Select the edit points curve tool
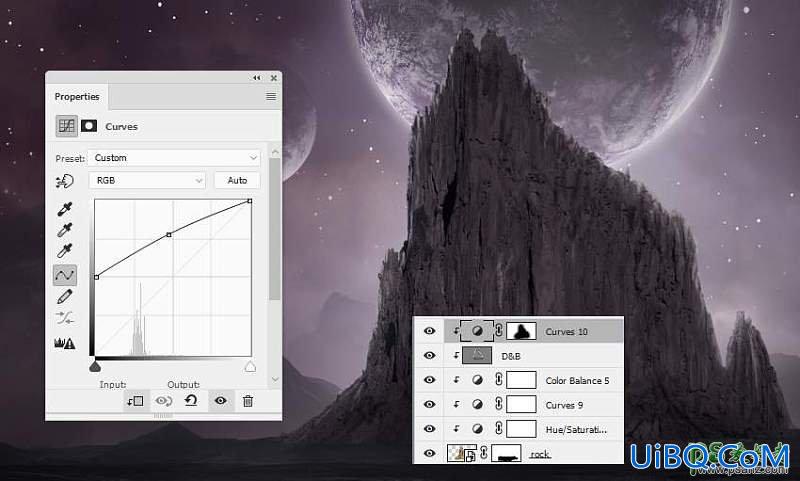The height and width of the screenshot is (481, 800). pos(65,275)
